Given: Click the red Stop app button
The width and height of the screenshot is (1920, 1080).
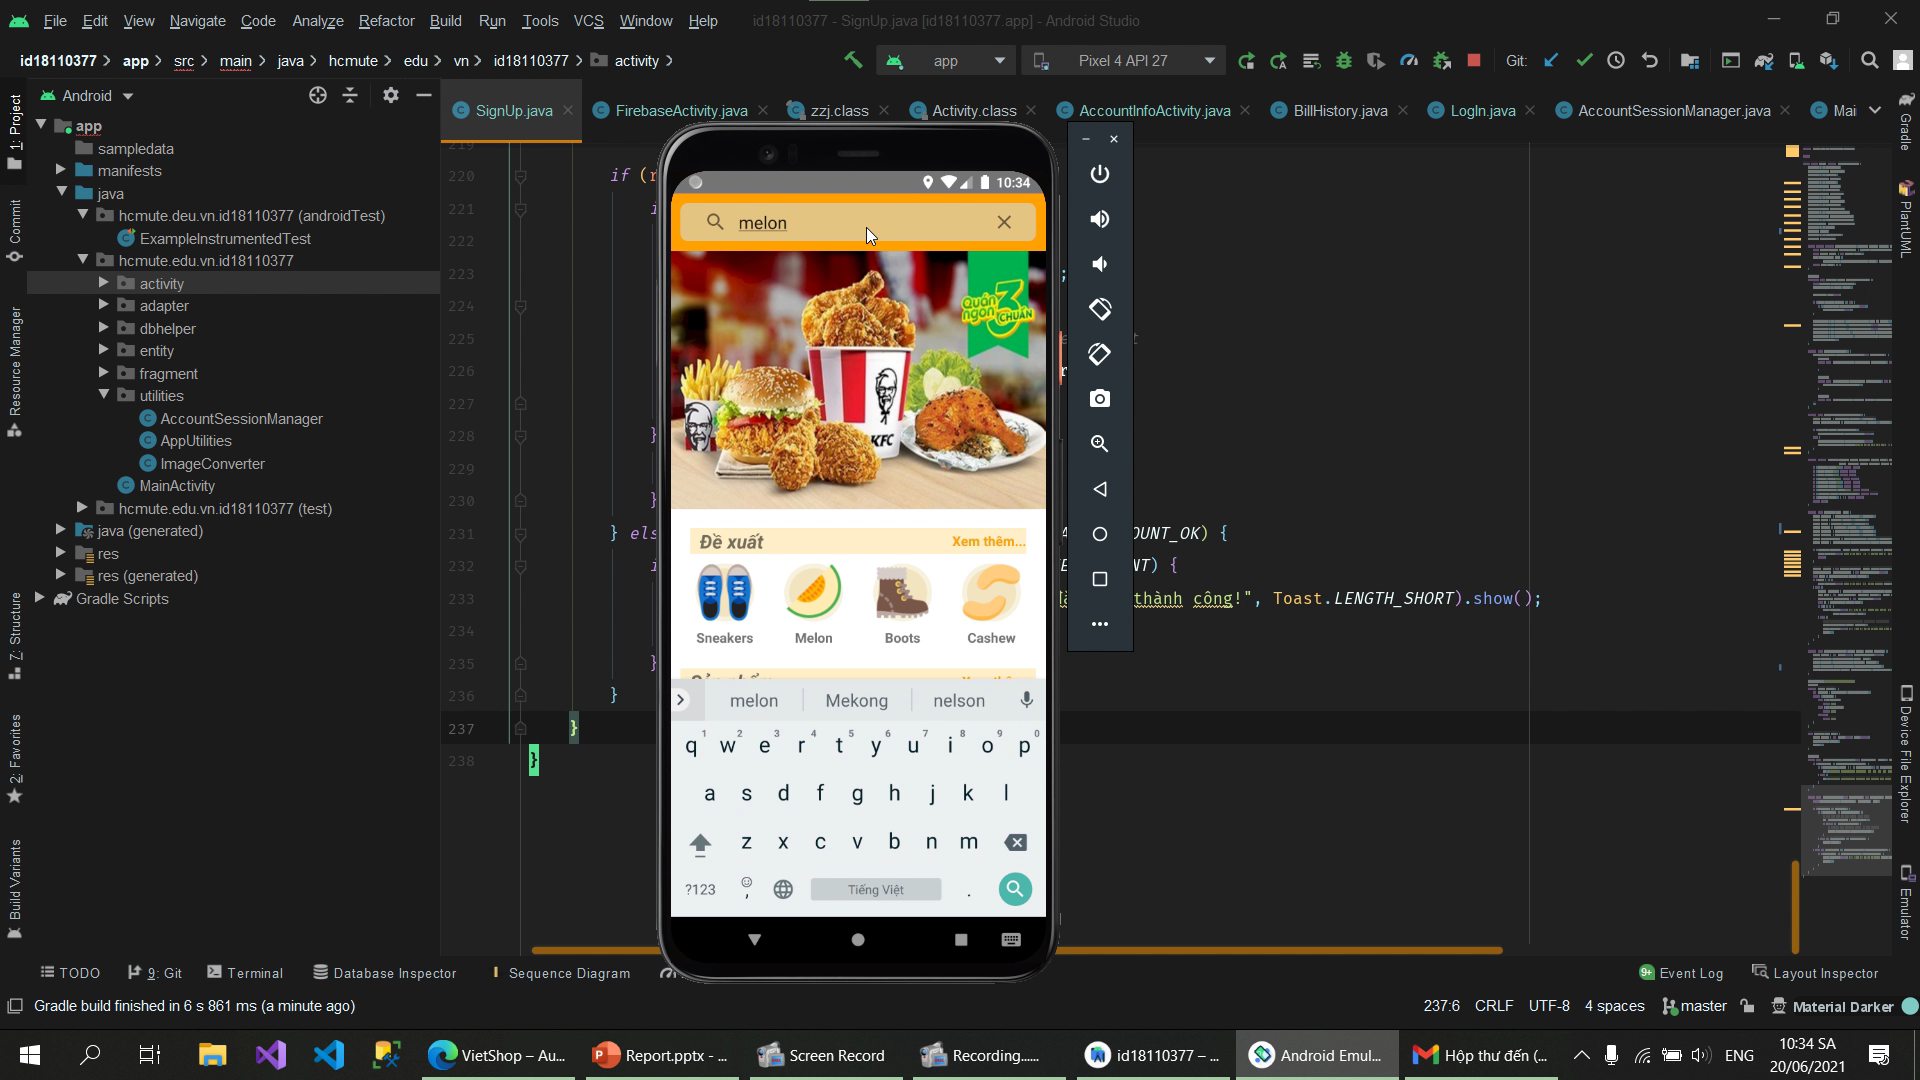Looking at the screenshot, I should click(x=1473, y=61).
